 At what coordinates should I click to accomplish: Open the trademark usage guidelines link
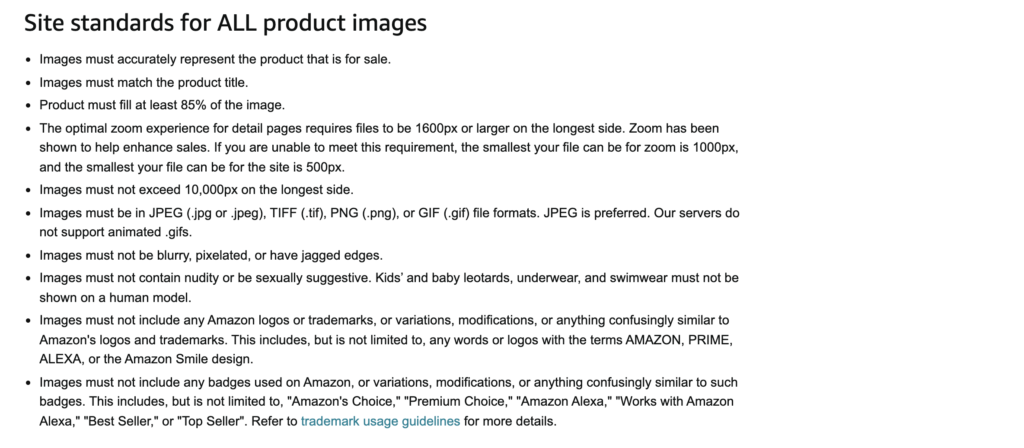[380, 421]
